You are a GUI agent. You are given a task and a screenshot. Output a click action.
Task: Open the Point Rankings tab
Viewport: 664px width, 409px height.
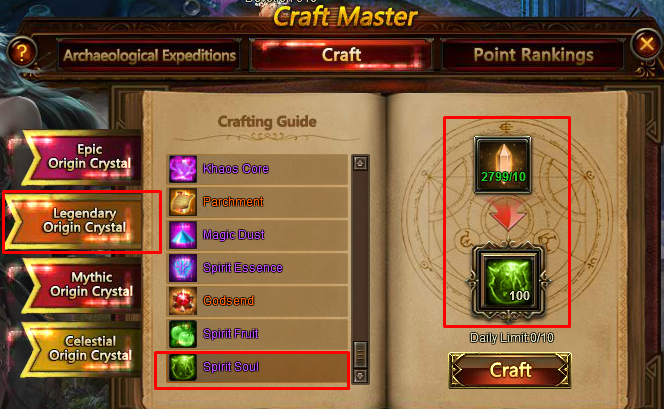click(533, 55)
